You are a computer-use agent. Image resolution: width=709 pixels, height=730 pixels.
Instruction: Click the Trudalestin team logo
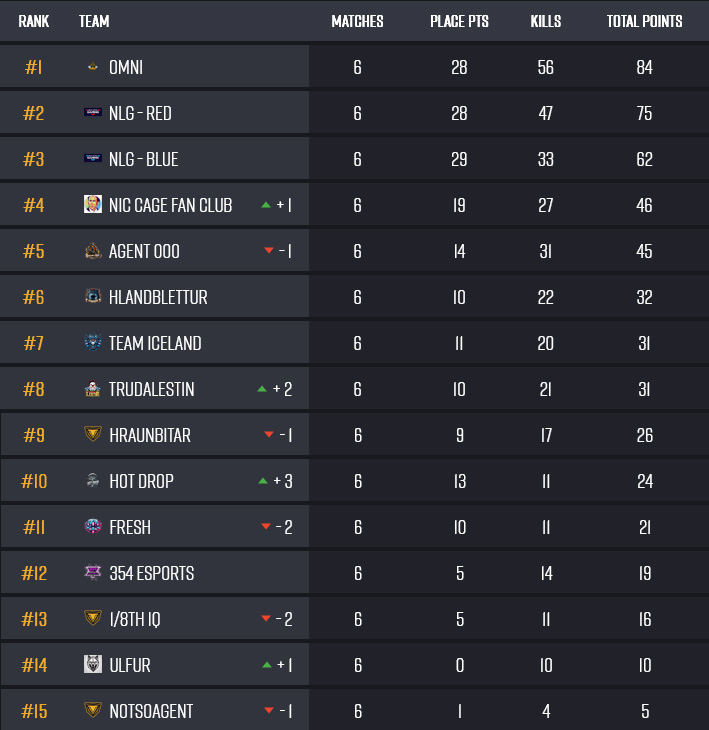pyautogui.click(x=93, y=389)
